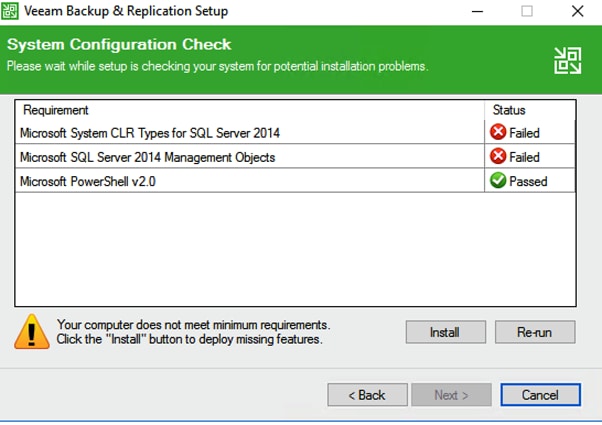The height and width of the screenshot is (425, 602).
Task: Go back with the < Back button
Action: 367,395
